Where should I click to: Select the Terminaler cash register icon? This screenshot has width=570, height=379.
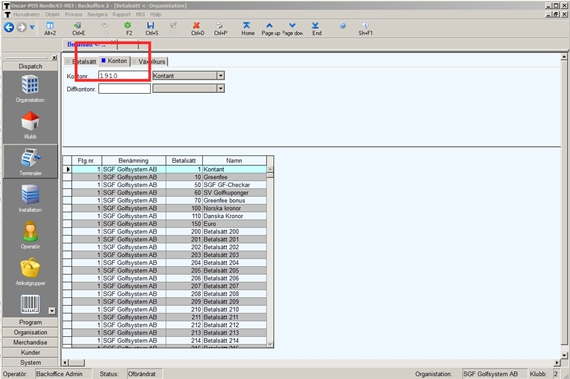coord(30,158)
